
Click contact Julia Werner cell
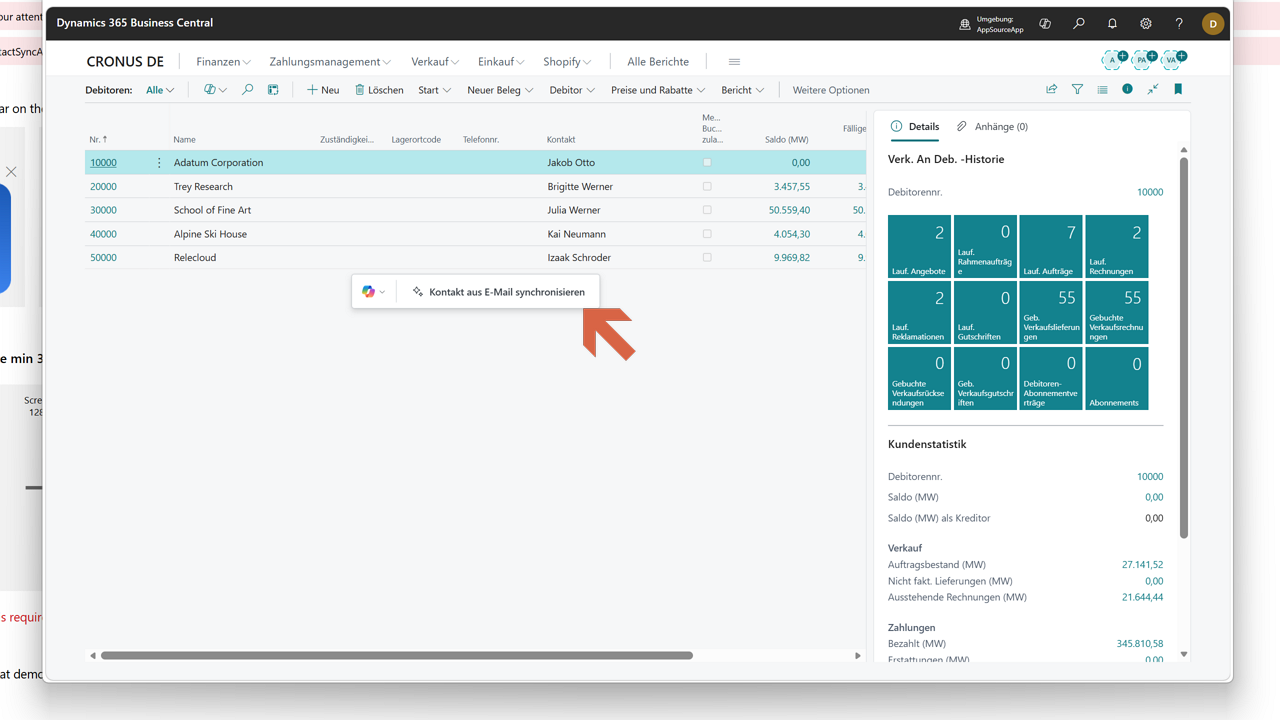pyautogui.click(x=574, y=210)
